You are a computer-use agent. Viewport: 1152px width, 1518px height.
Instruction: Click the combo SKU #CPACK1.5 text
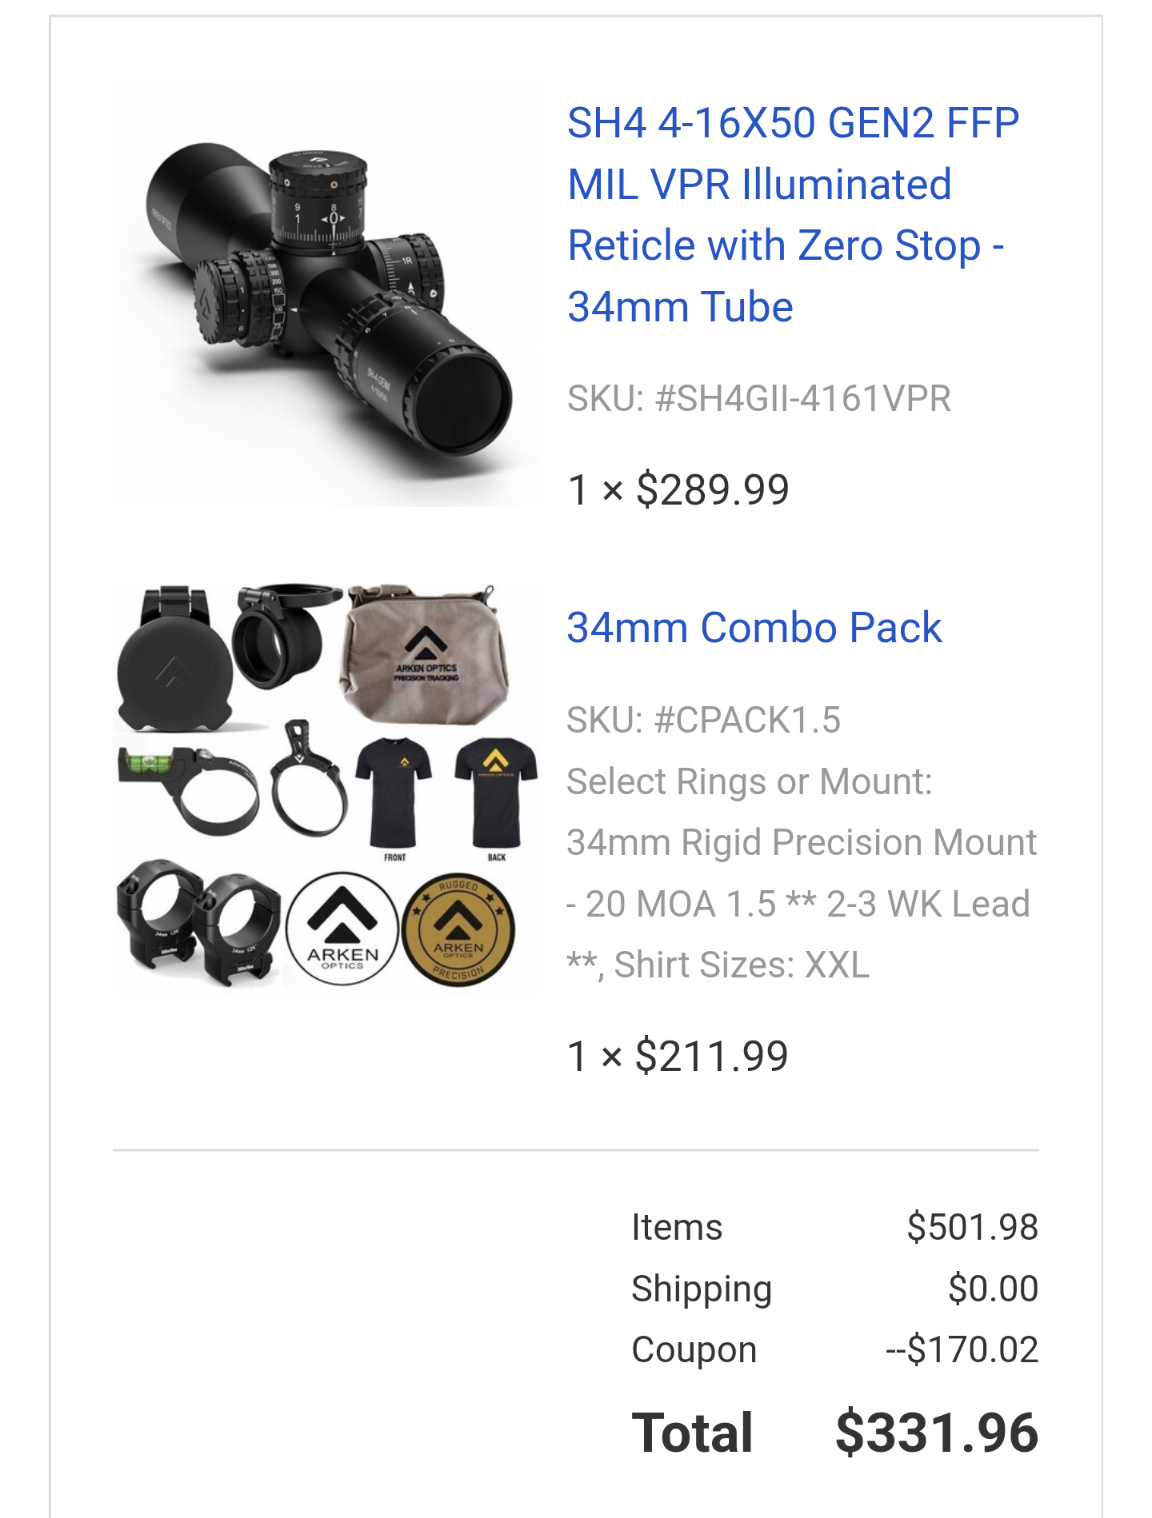tap(704, 720)
